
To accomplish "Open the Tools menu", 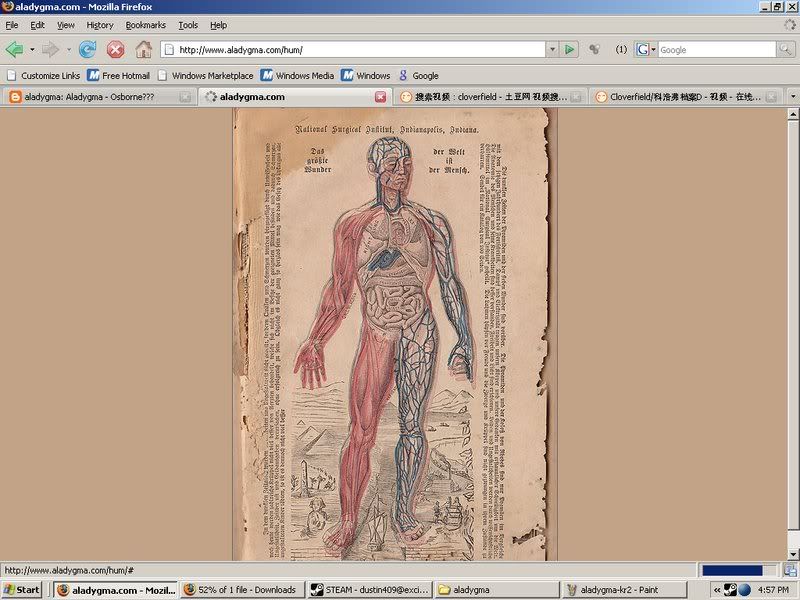I will point(188,25).
